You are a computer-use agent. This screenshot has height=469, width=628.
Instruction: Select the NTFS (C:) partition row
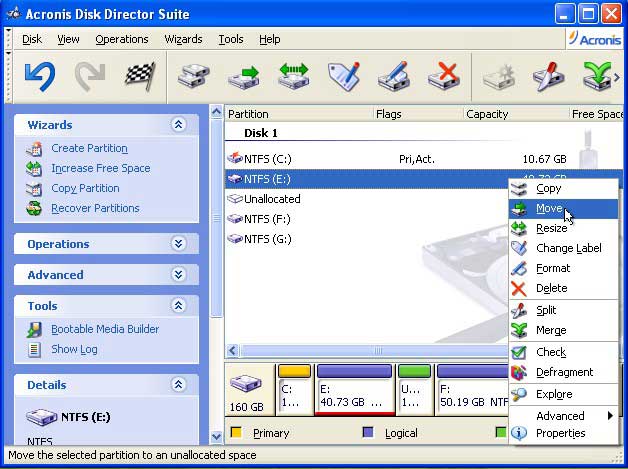(423, 159)
